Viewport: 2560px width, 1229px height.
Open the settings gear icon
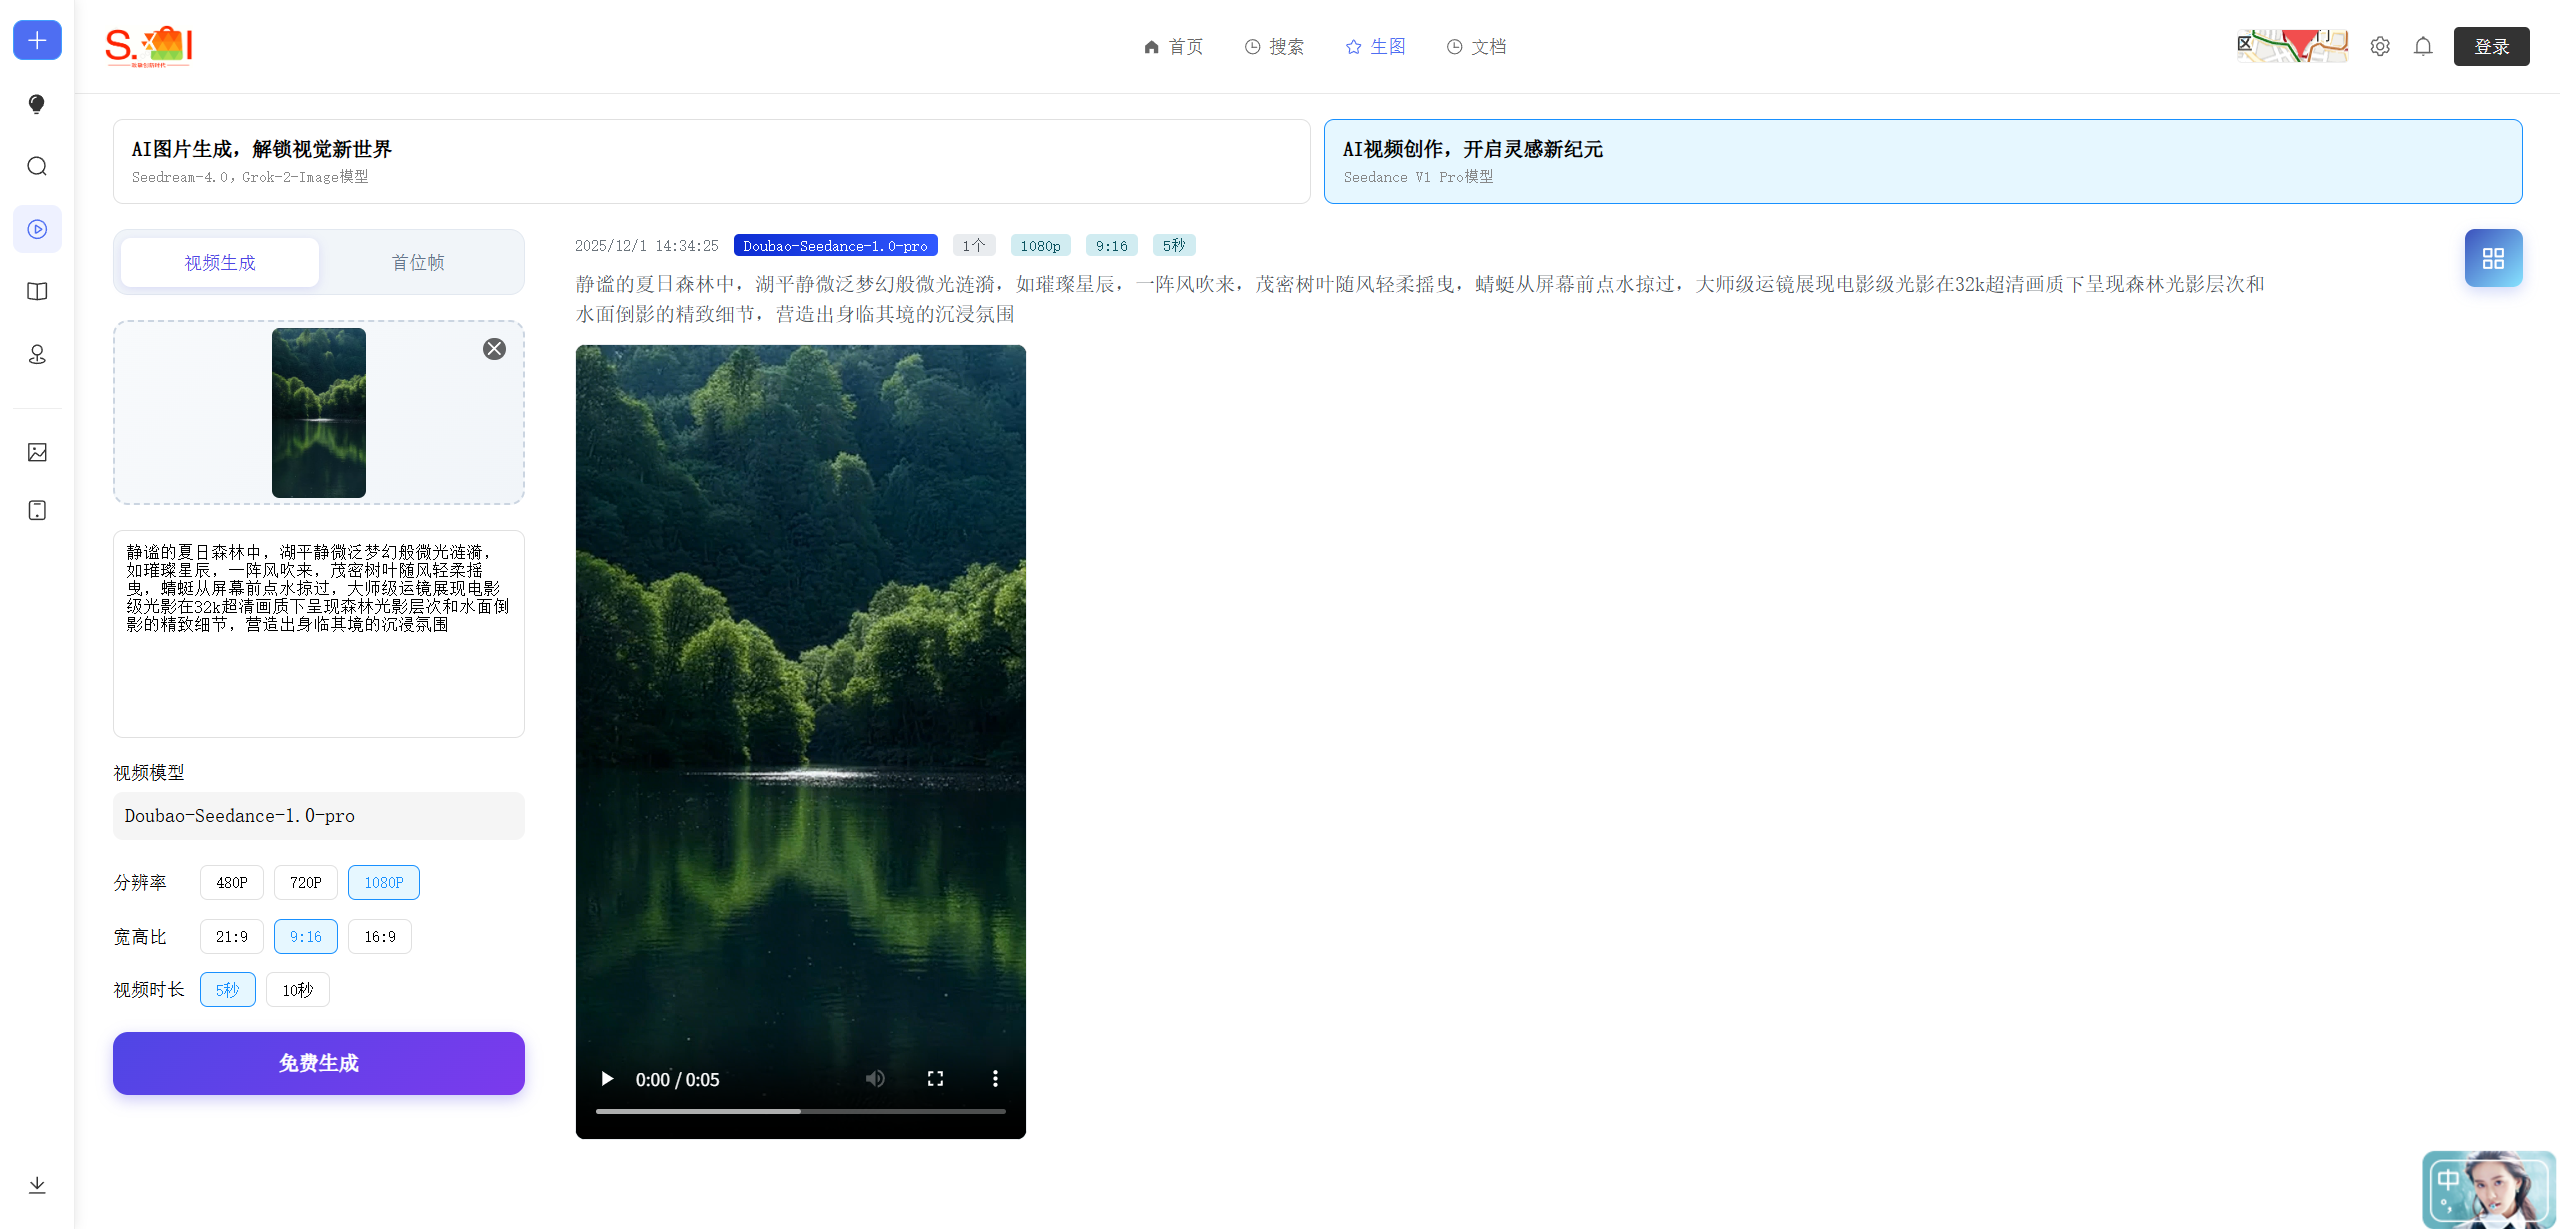[2380, 46]
